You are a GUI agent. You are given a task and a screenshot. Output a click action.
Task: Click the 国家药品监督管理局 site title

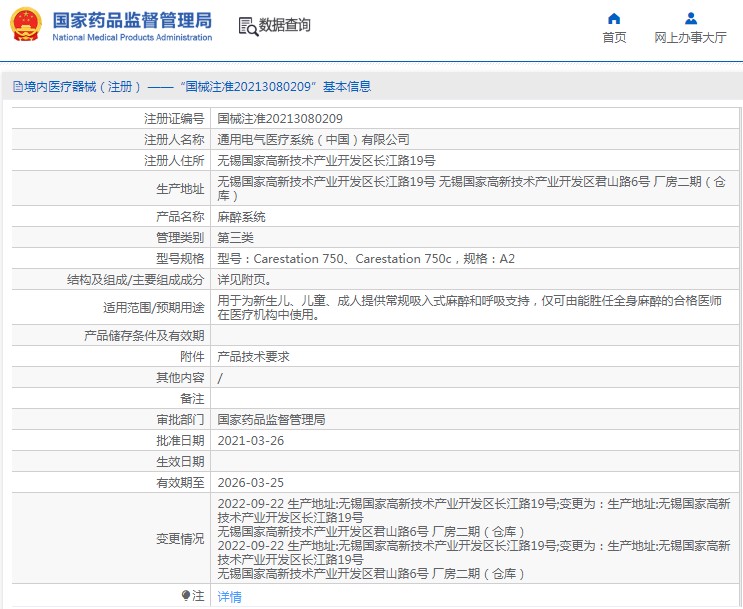[132, 20]
